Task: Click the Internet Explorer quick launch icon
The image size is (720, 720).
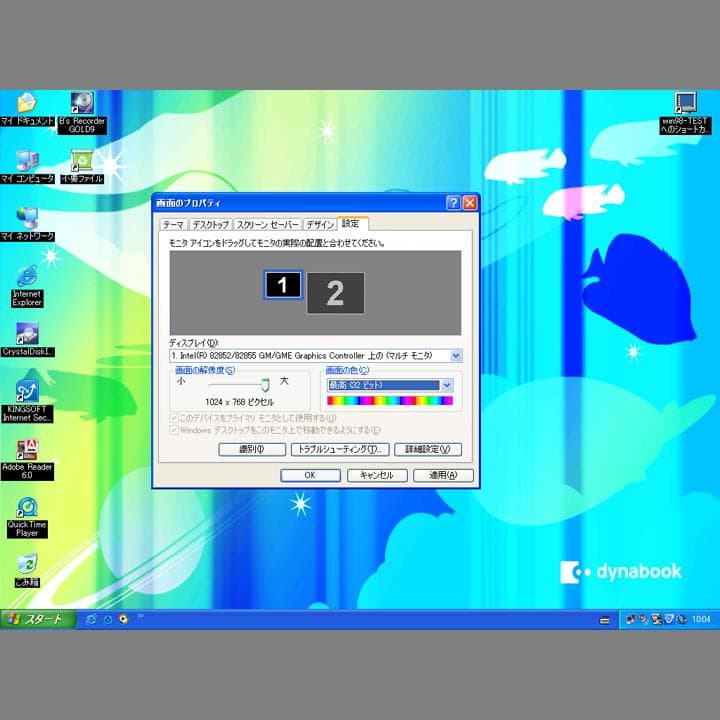Action: (91, 619)
